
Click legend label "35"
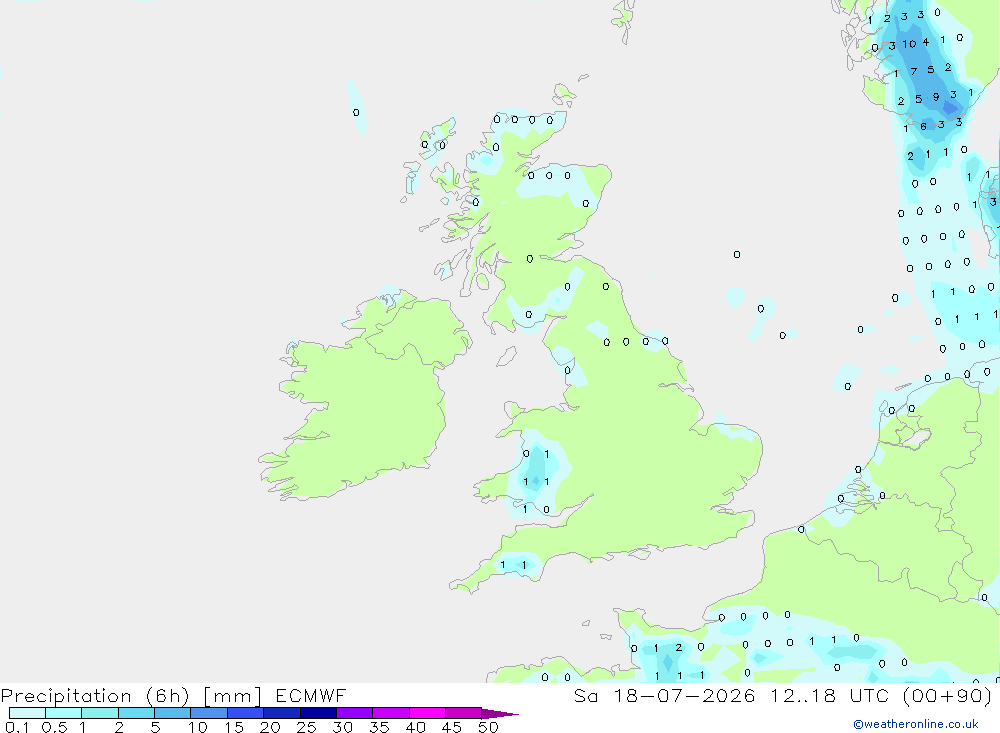(x=379, y=727)
